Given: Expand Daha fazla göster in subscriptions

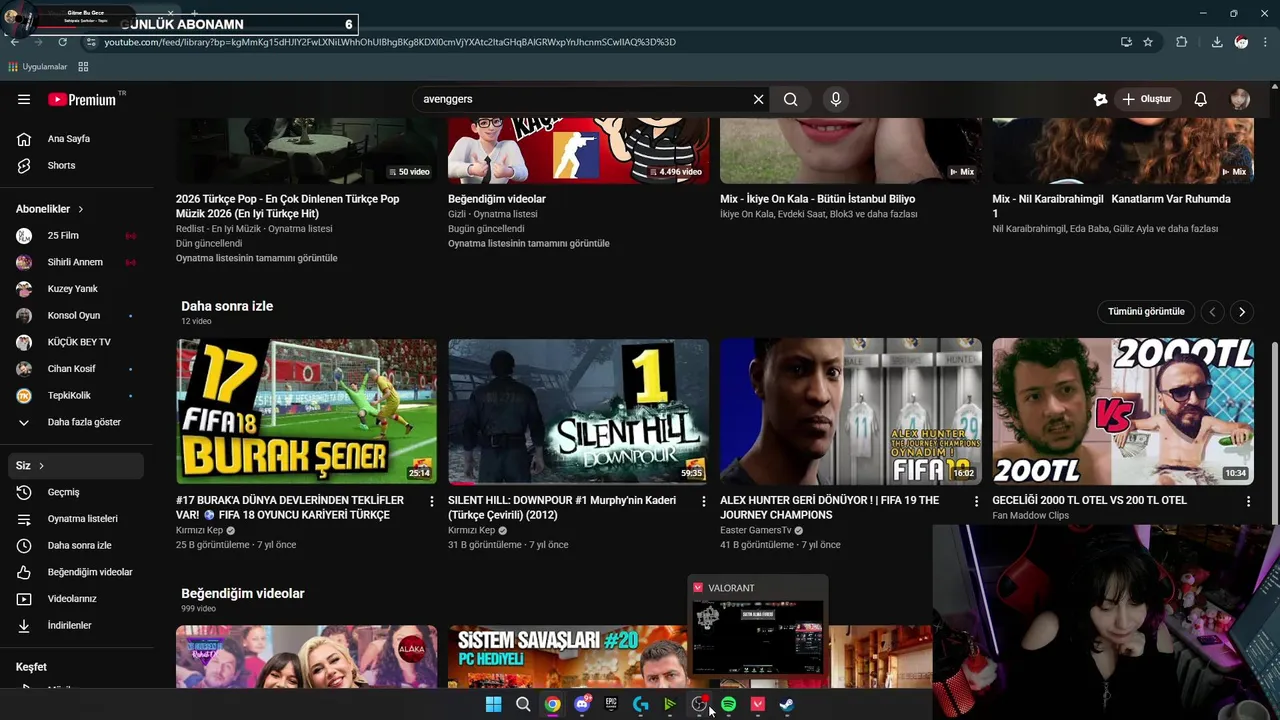Looking at the screenshot, I should click(77, 422).
